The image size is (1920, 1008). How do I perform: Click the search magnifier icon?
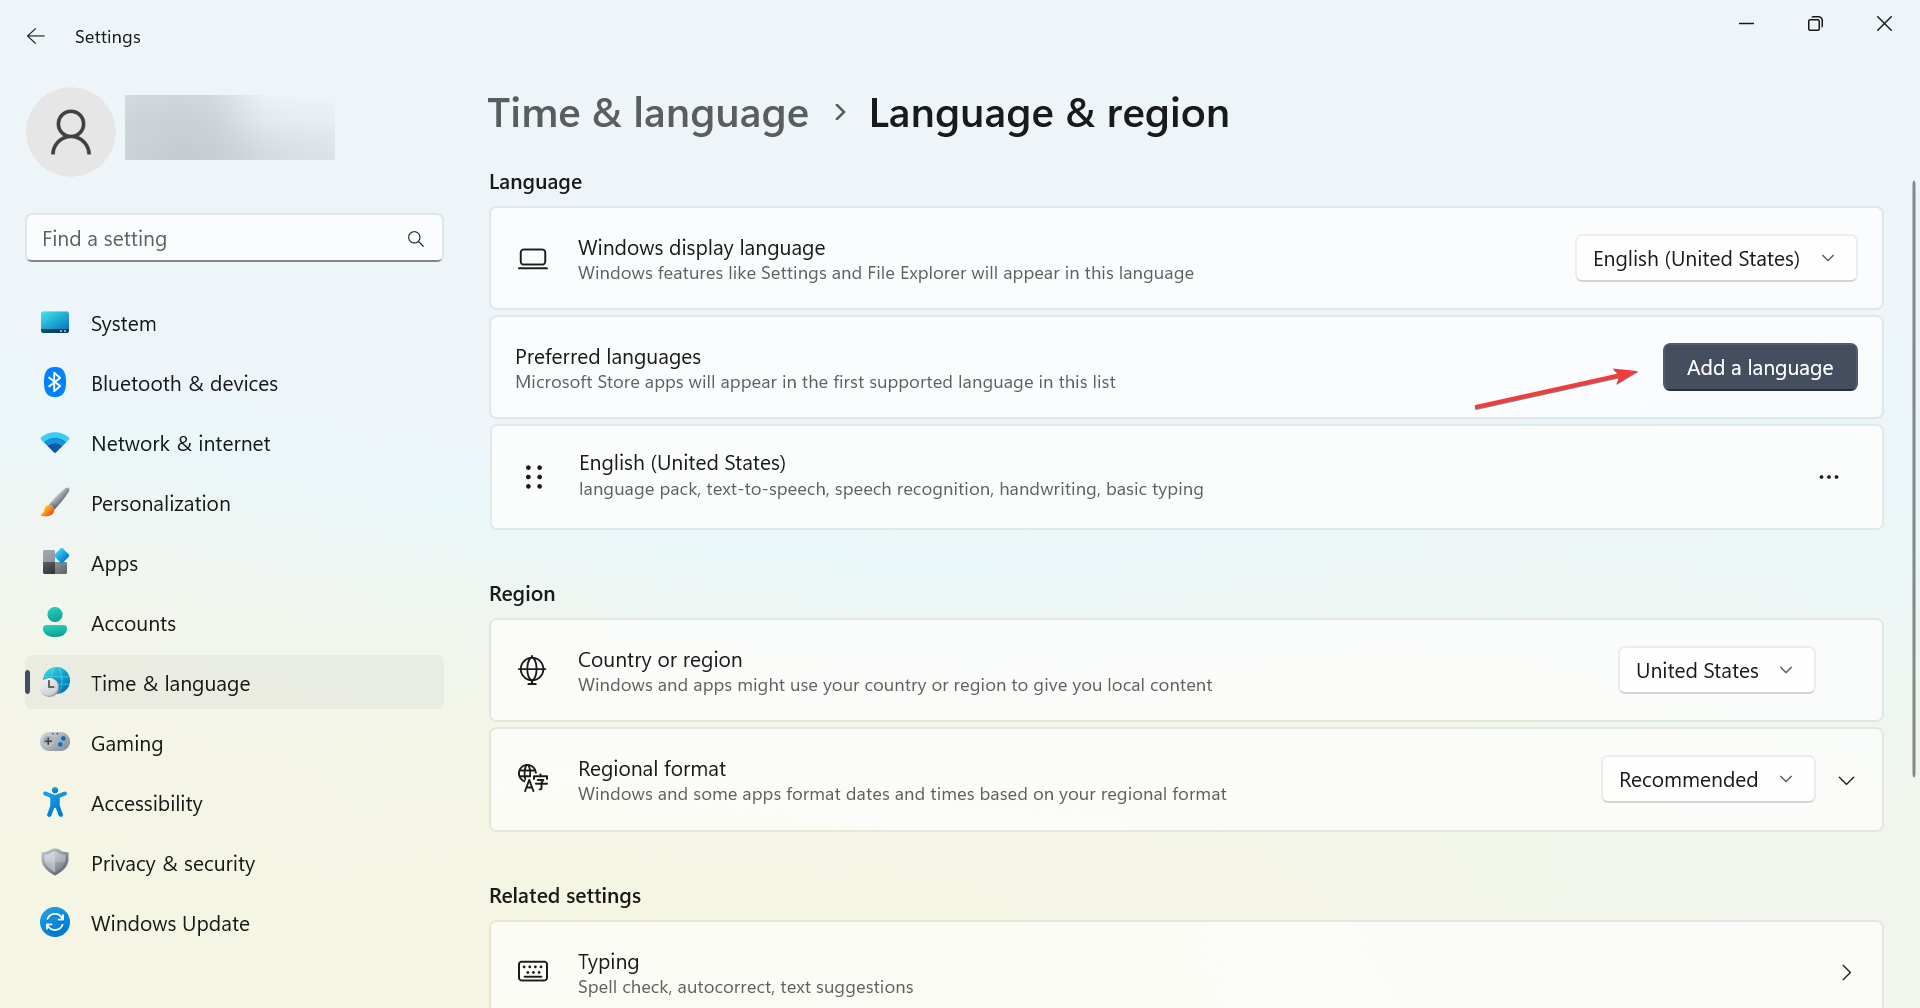[416, 239]
